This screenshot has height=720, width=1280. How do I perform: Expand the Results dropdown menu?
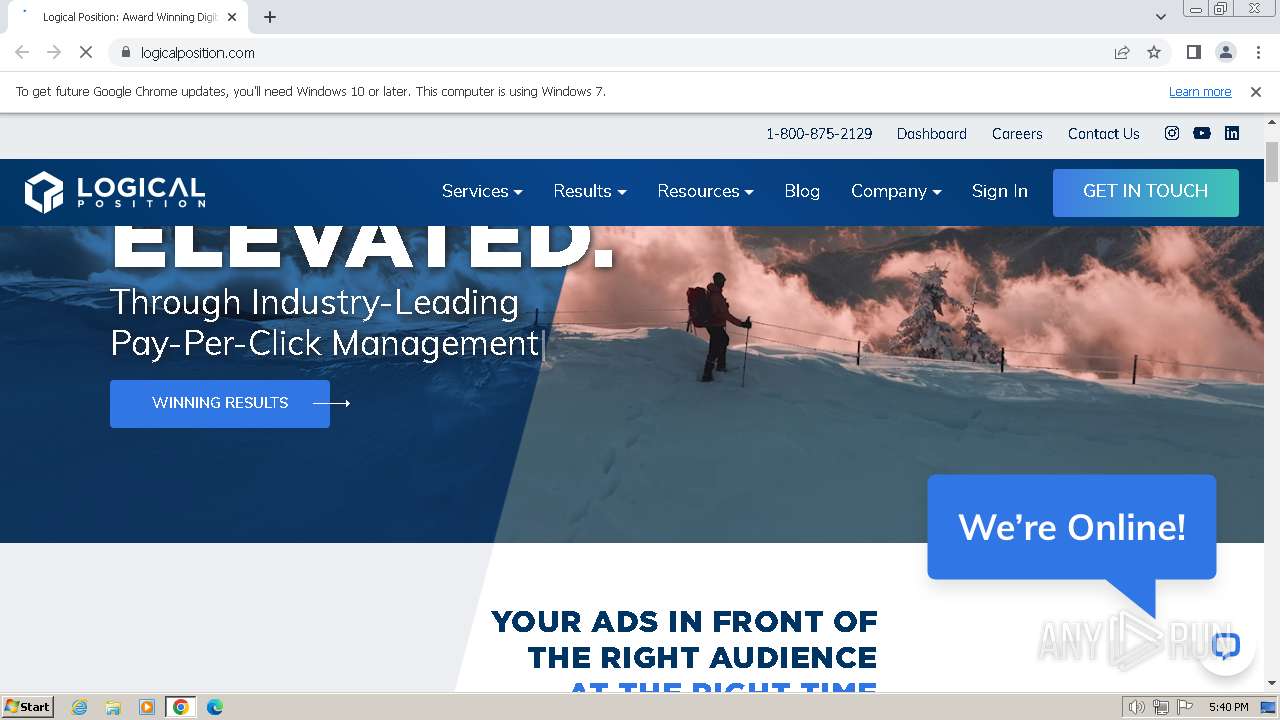[x=590, y=191]
